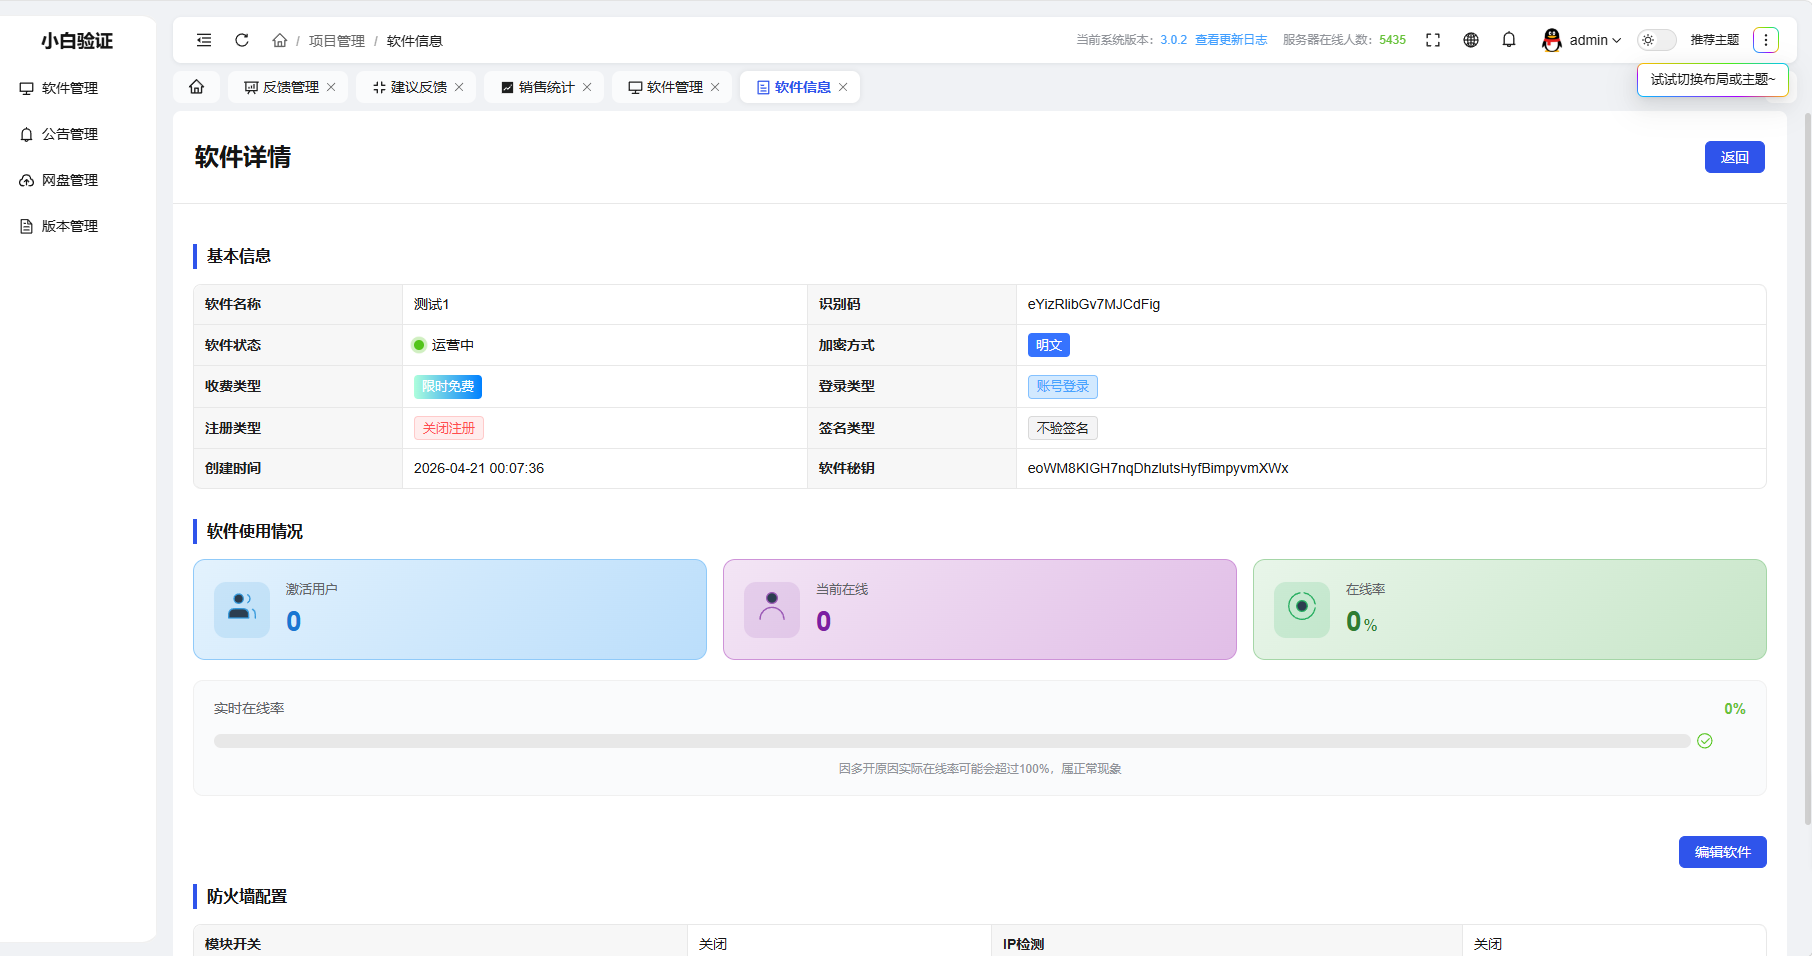
Task: Click the 实时在线率 progress bar
Action: pos(951,741)
